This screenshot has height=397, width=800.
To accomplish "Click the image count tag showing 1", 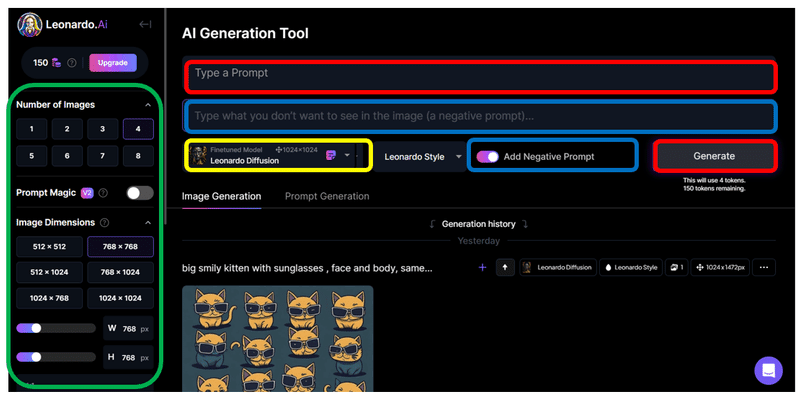I will [677, 267].
